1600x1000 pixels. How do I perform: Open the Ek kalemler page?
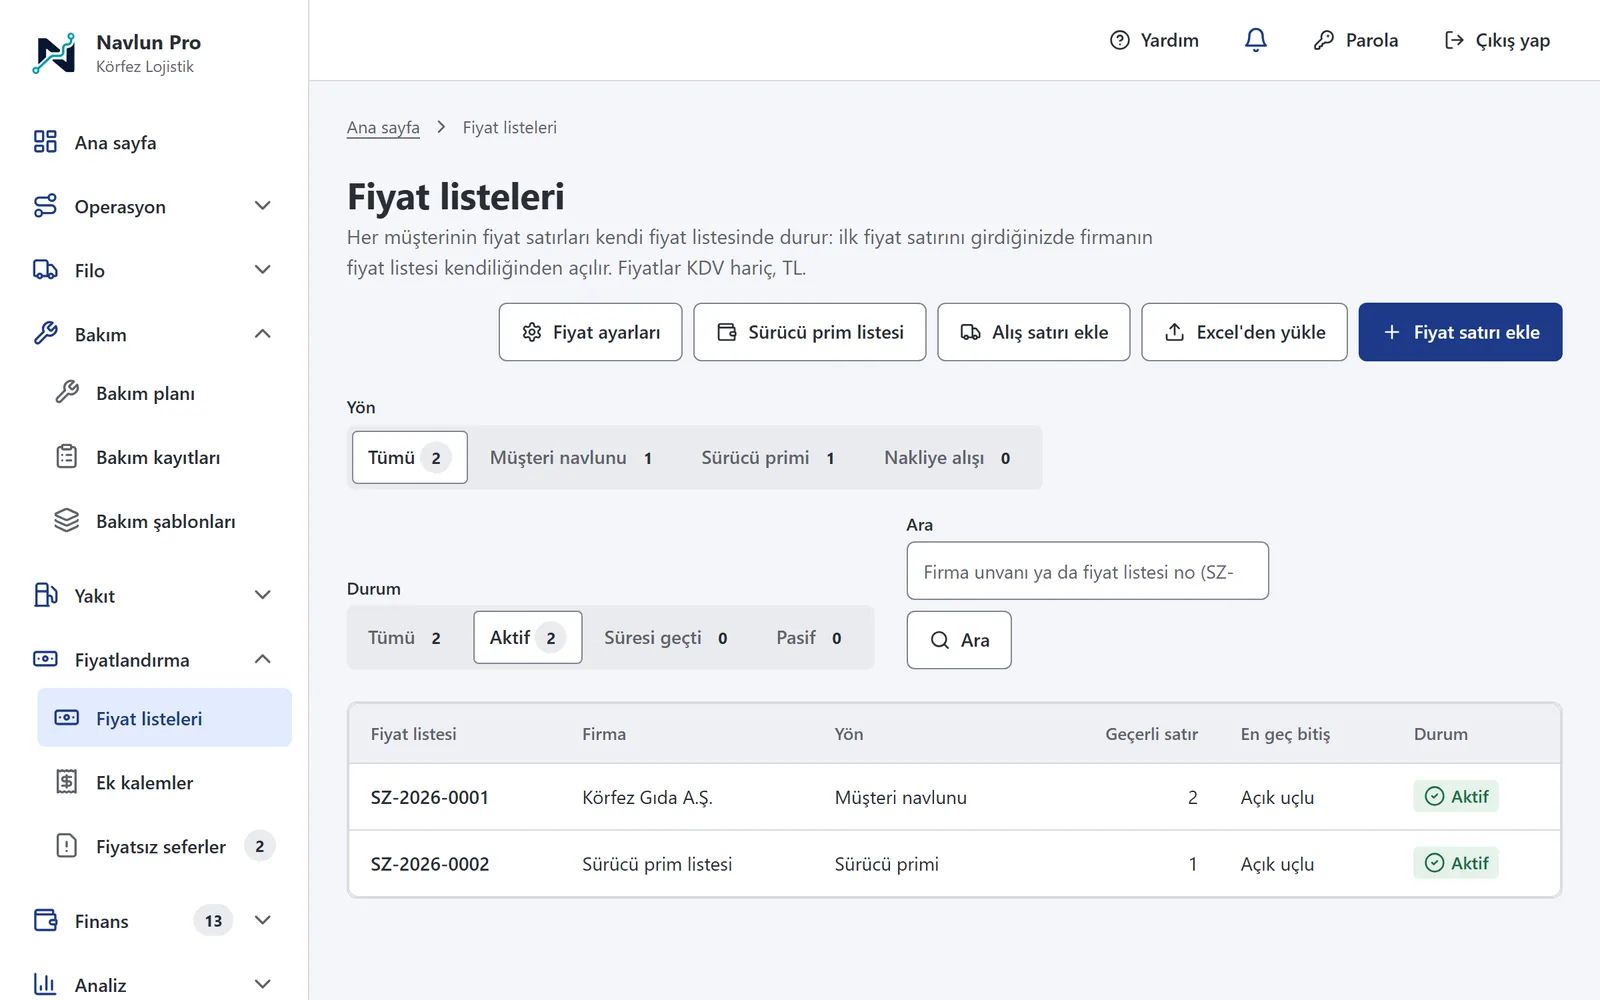[x=164, y=782]
